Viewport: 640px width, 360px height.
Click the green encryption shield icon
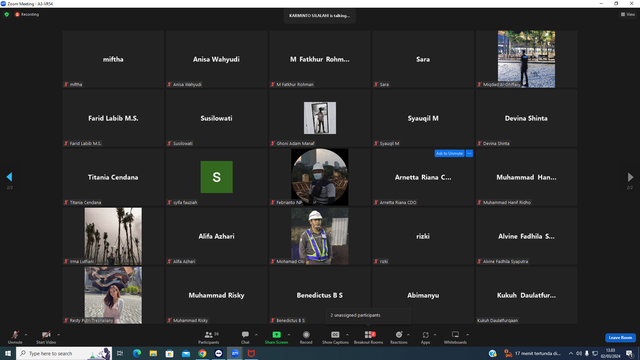click(7, 14)
